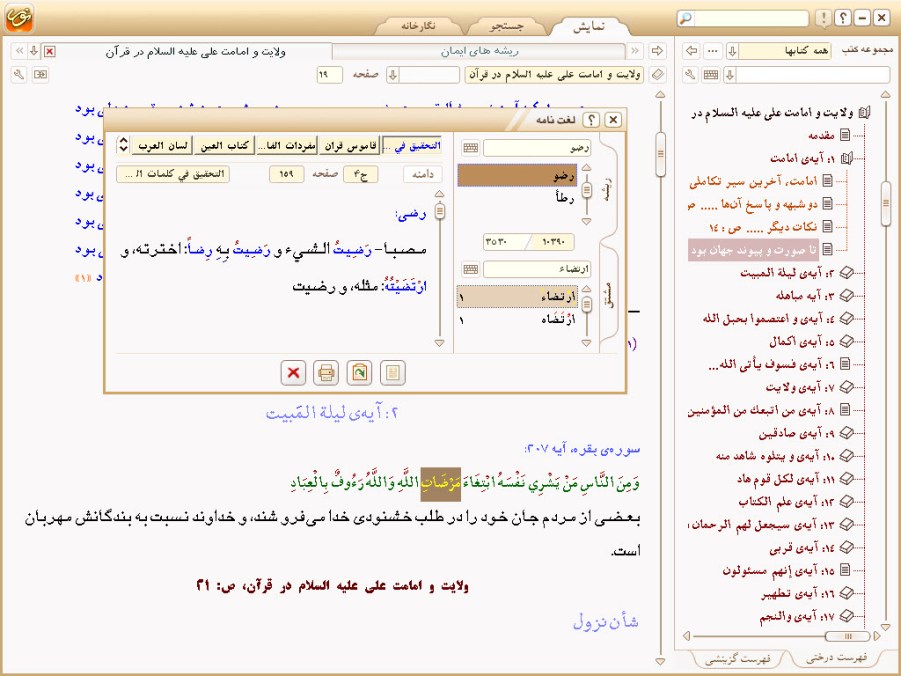Click the التحقیق فی کلمات source button

(173, 174)
